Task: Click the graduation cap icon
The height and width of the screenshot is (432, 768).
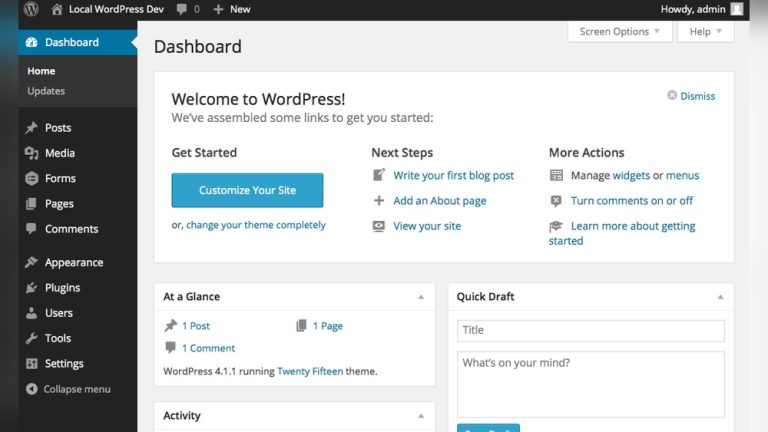Action: point(556,226)
